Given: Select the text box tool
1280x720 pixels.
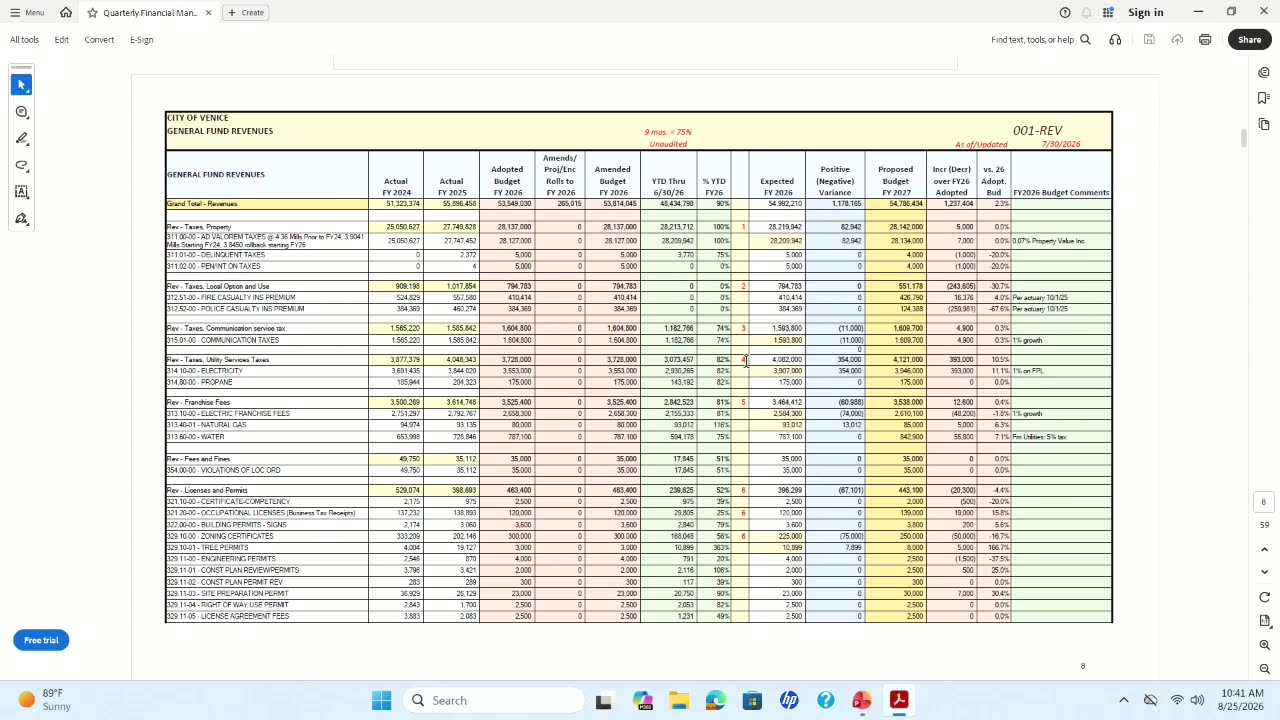Looking at the screenshot, I should point(21,192).
